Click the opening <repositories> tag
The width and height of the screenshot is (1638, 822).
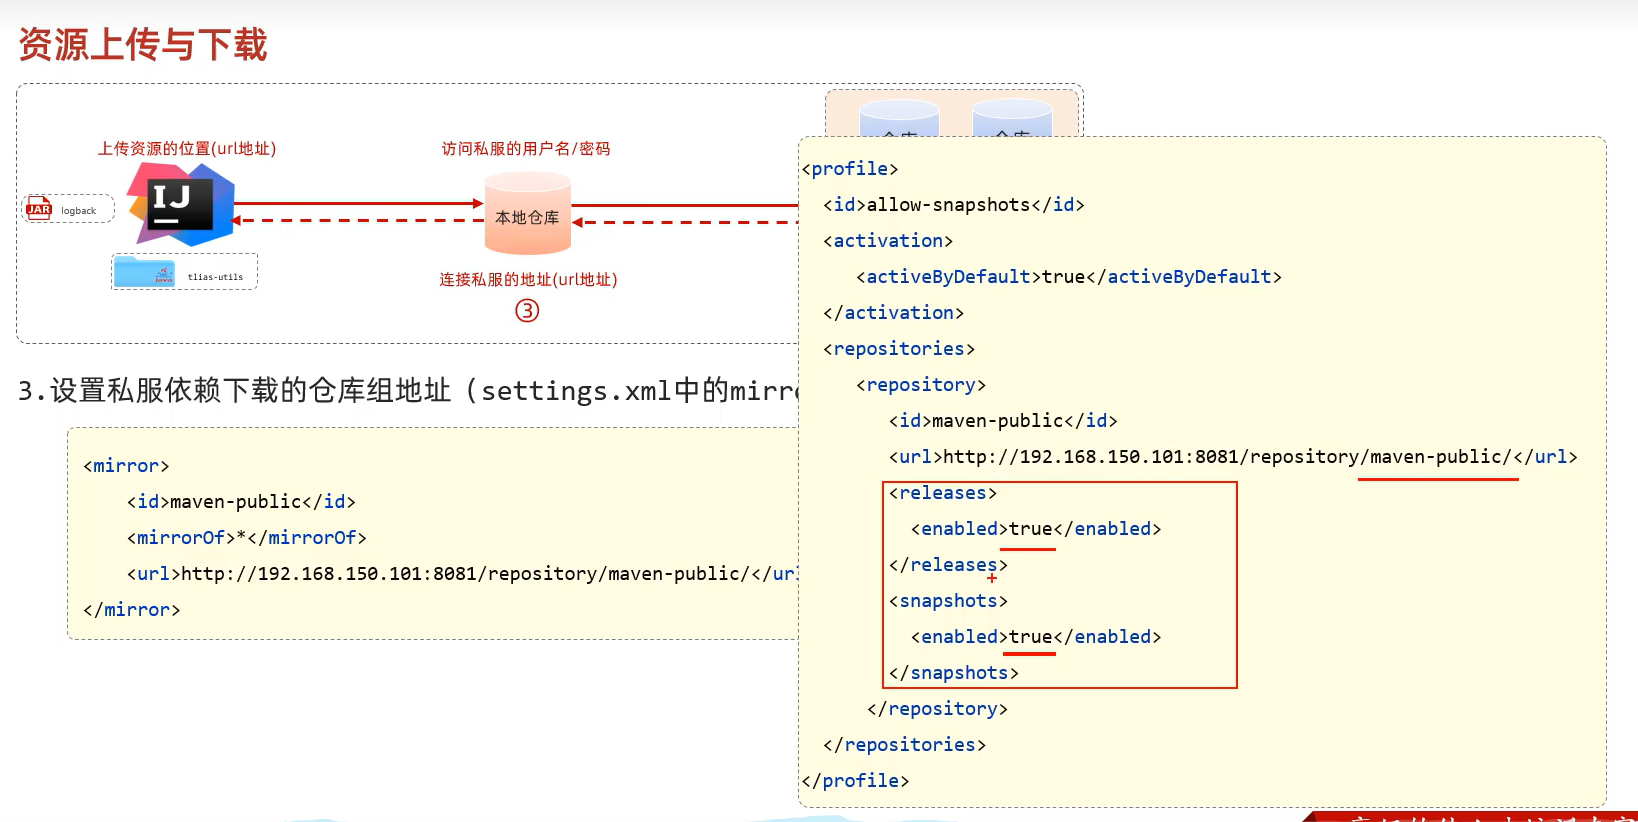(899, 349)
